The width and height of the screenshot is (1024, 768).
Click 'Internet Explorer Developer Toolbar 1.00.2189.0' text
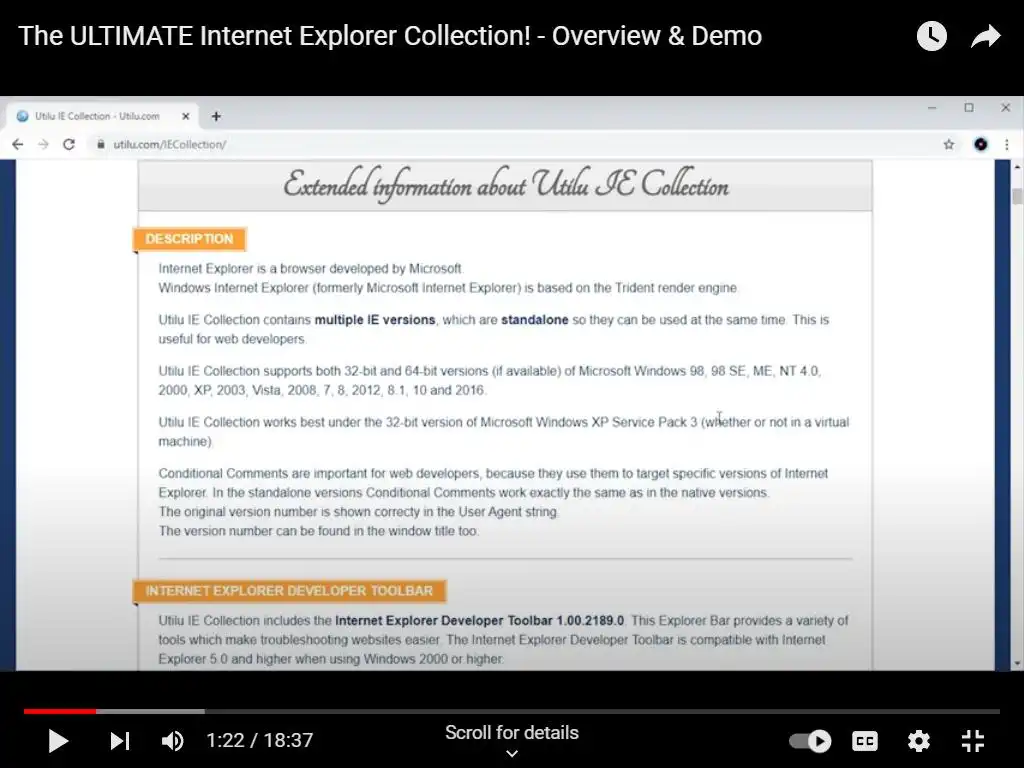click(x=479, y=620)
